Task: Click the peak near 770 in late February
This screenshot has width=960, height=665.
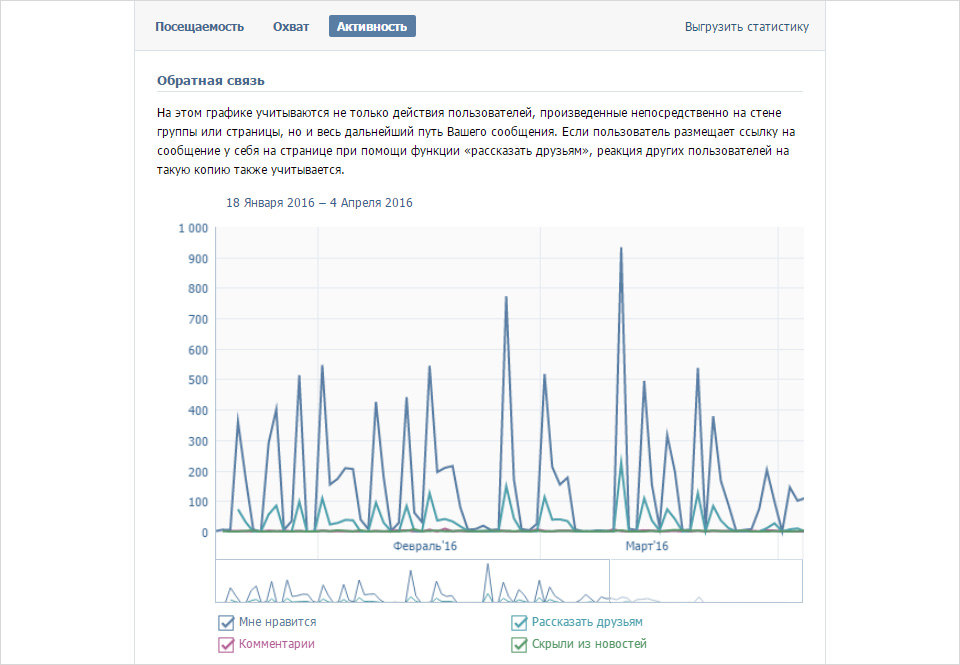Action: tap(506, 298)
